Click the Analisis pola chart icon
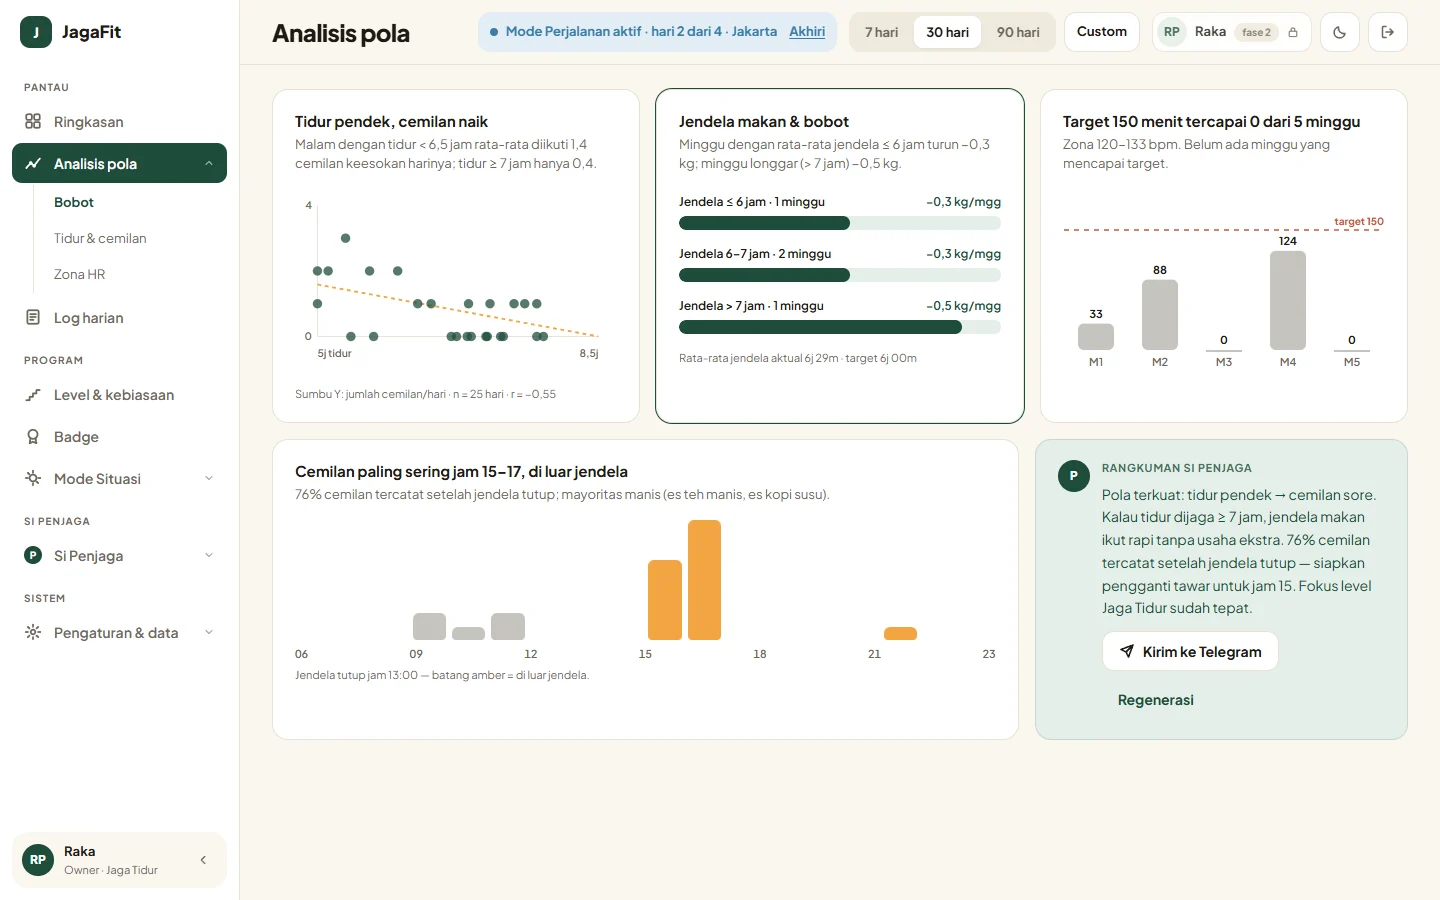The width and height of the screenshot is (1440, 900). (x=33, y=164)
